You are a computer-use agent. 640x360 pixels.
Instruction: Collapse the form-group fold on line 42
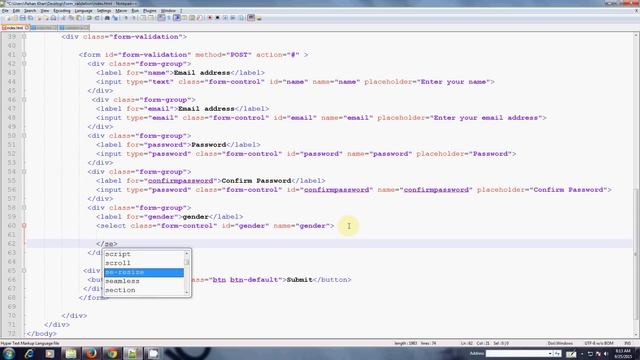[24, 64]
